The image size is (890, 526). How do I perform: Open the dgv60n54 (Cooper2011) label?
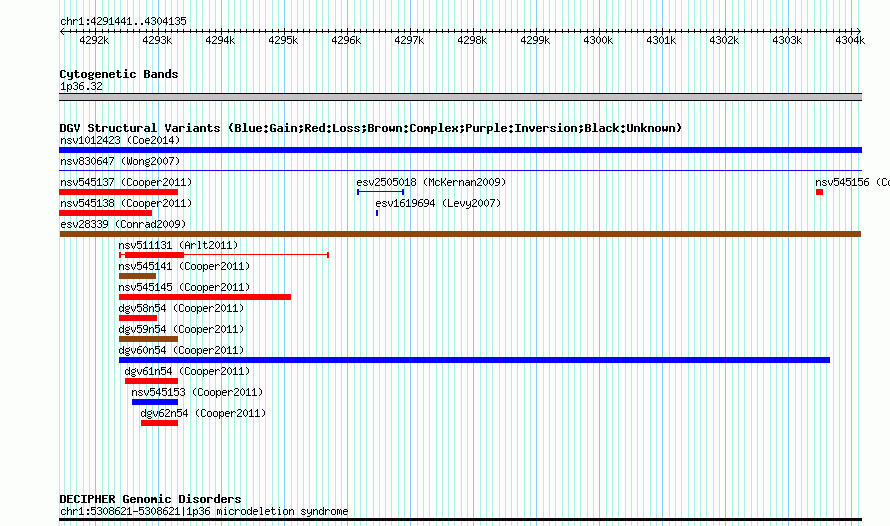[x=181, y=350]
